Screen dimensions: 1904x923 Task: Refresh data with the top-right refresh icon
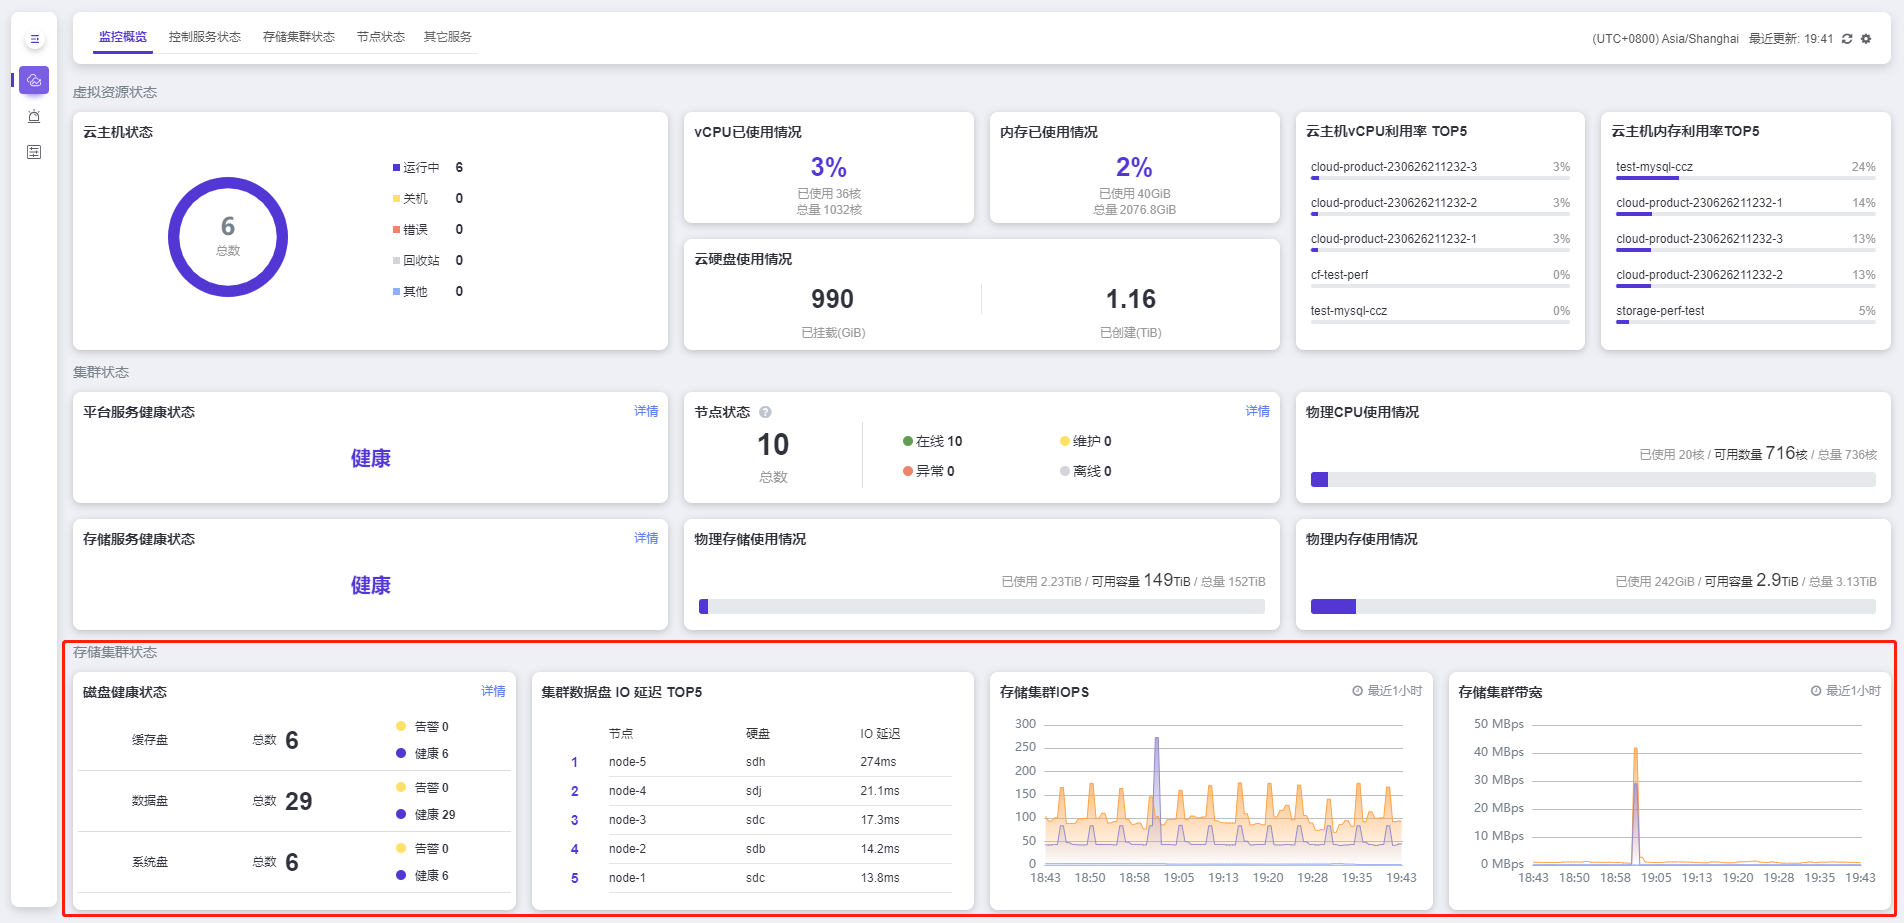coord(1847,39)
